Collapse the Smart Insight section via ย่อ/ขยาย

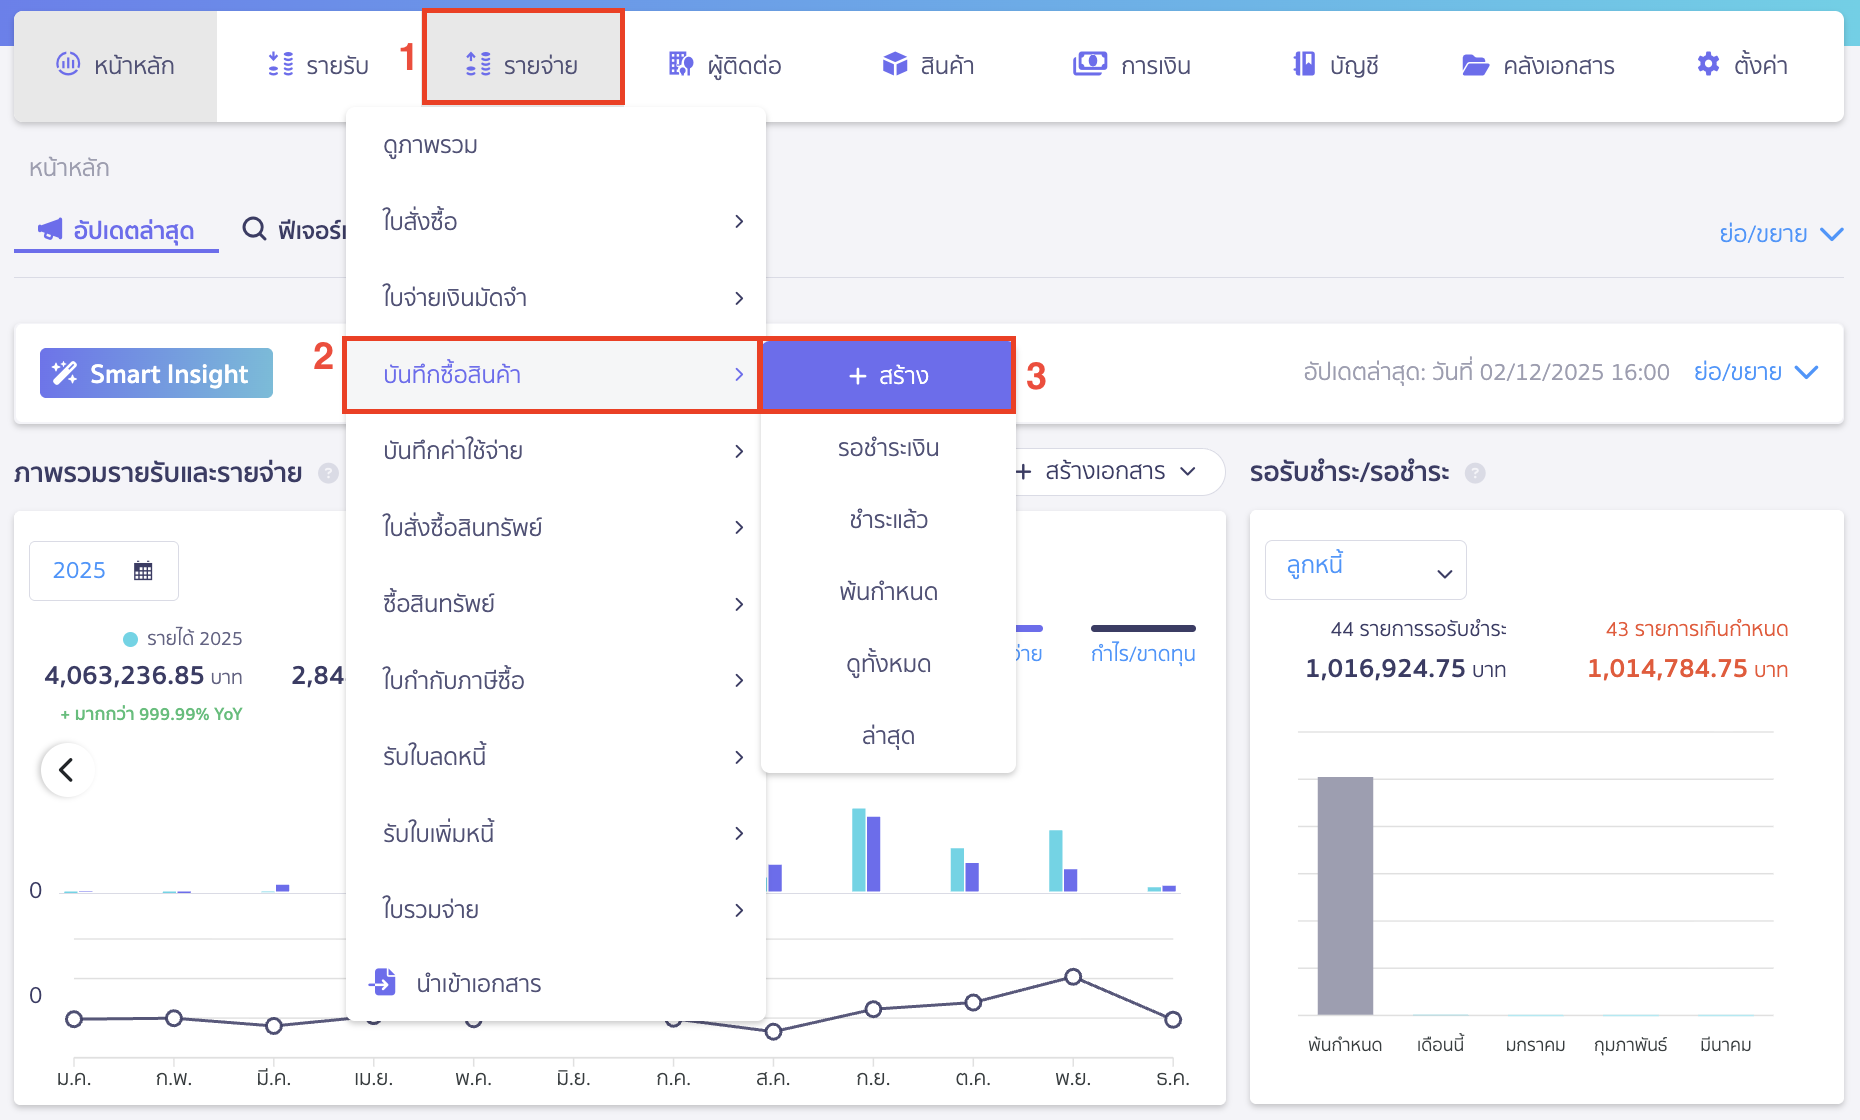1755,372
